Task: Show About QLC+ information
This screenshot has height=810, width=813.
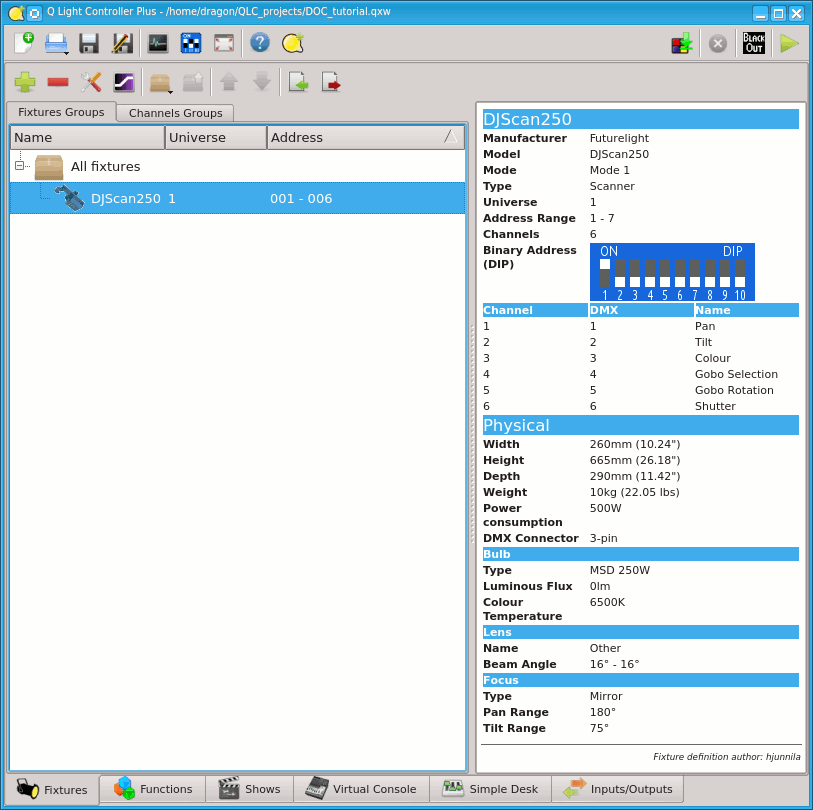Action: tap(293, 43)
